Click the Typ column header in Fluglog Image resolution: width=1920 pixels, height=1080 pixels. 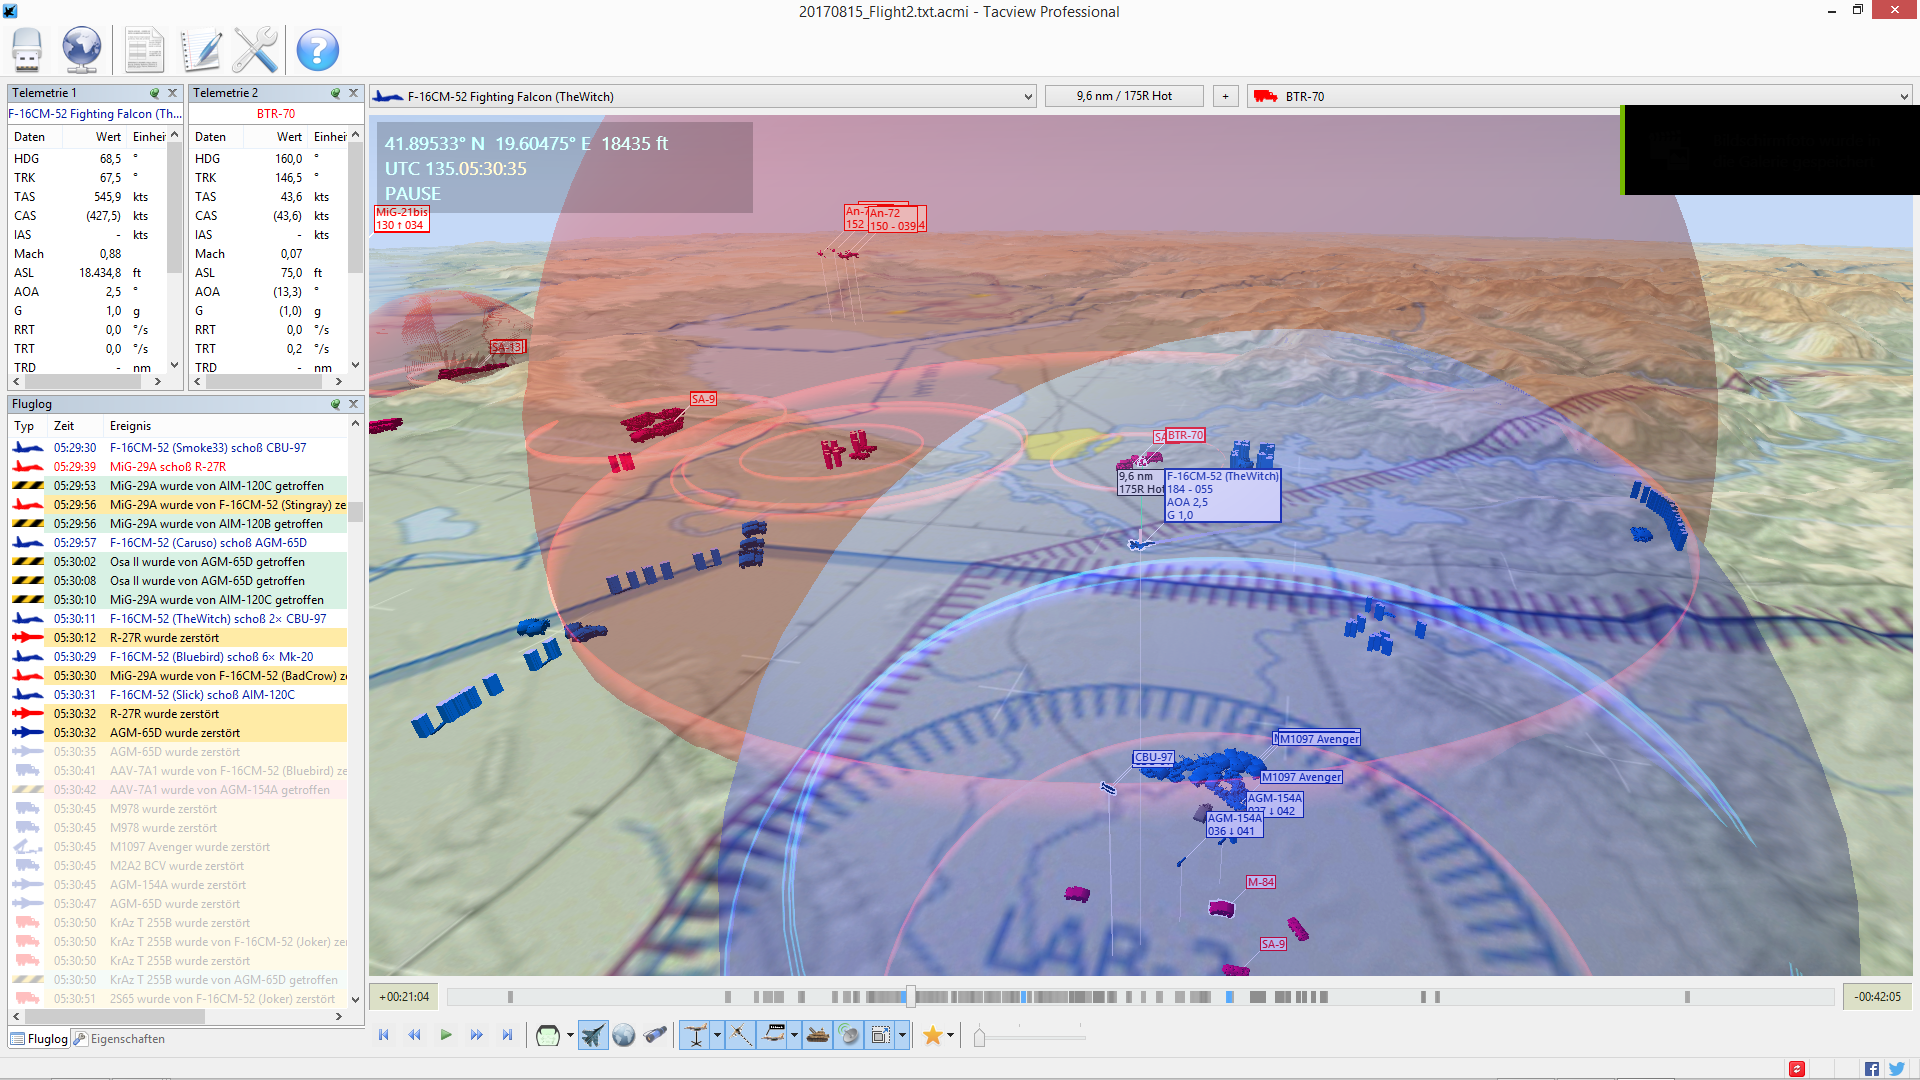(24, 426)
